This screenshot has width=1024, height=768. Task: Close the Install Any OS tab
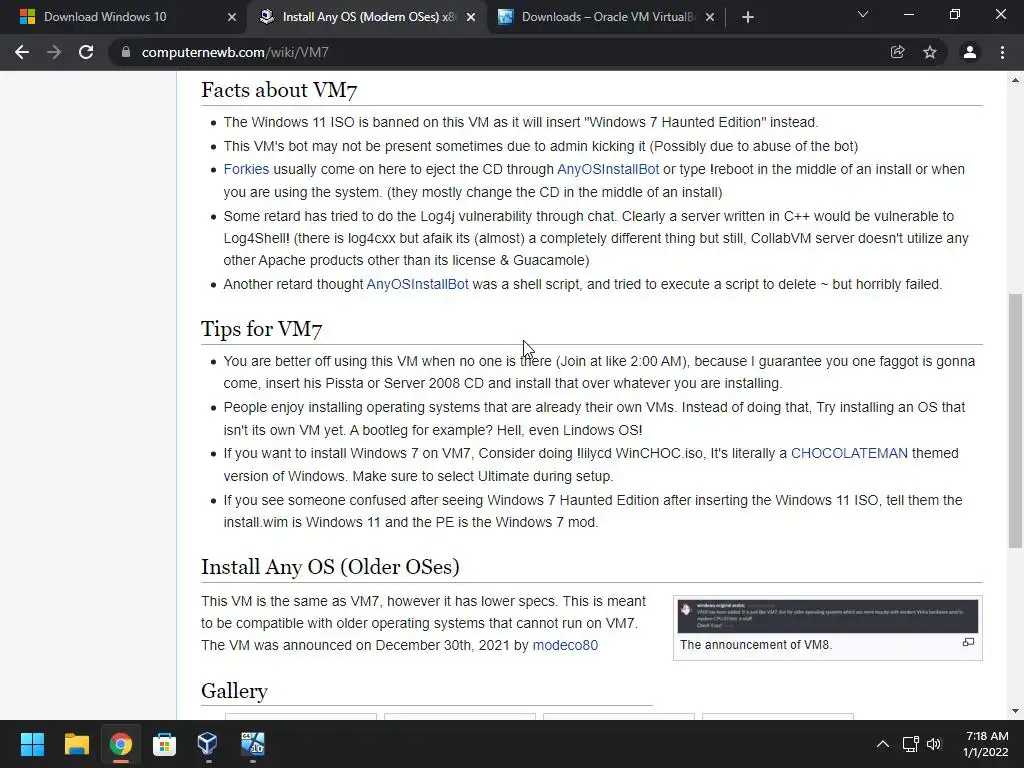pos(471,17)
